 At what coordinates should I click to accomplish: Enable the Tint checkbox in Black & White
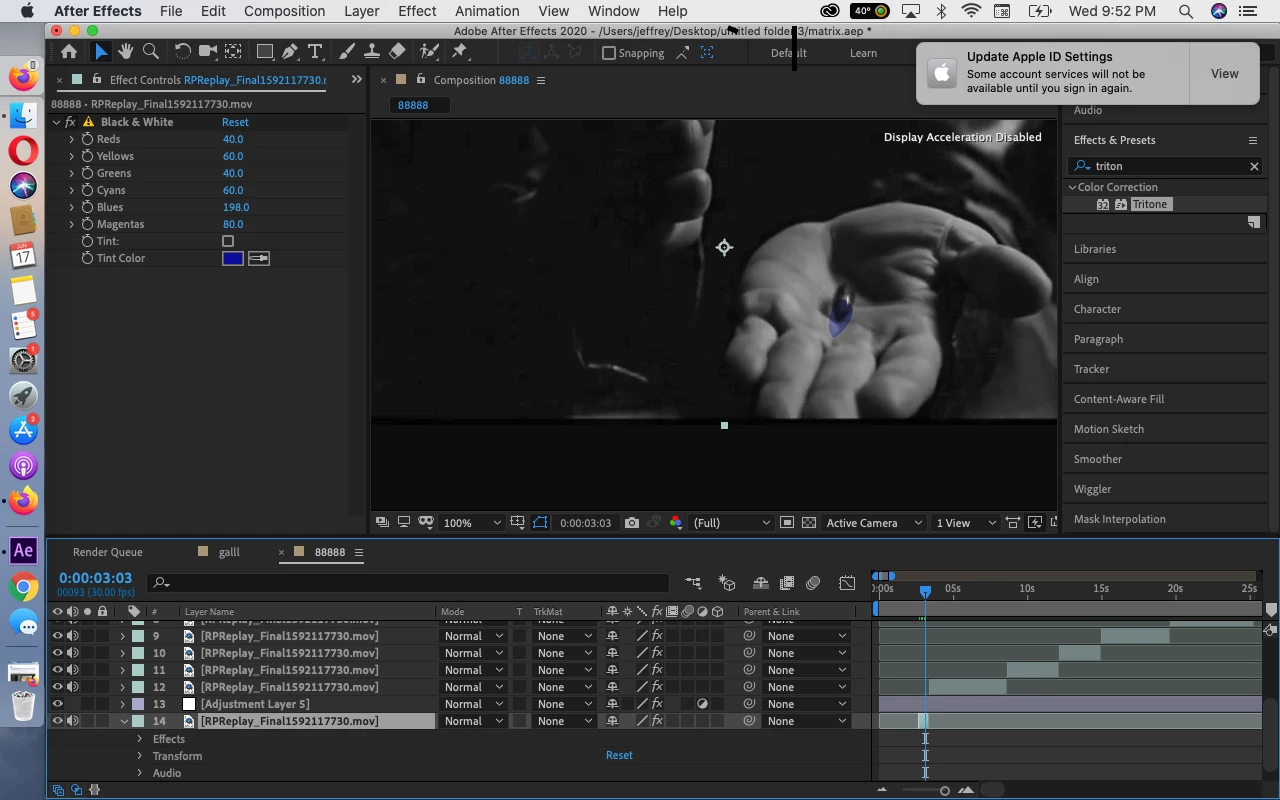(x=228, y=241)
